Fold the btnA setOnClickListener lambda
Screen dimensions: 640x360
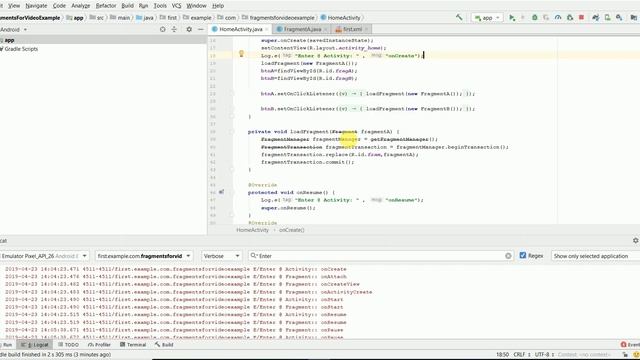232,93
